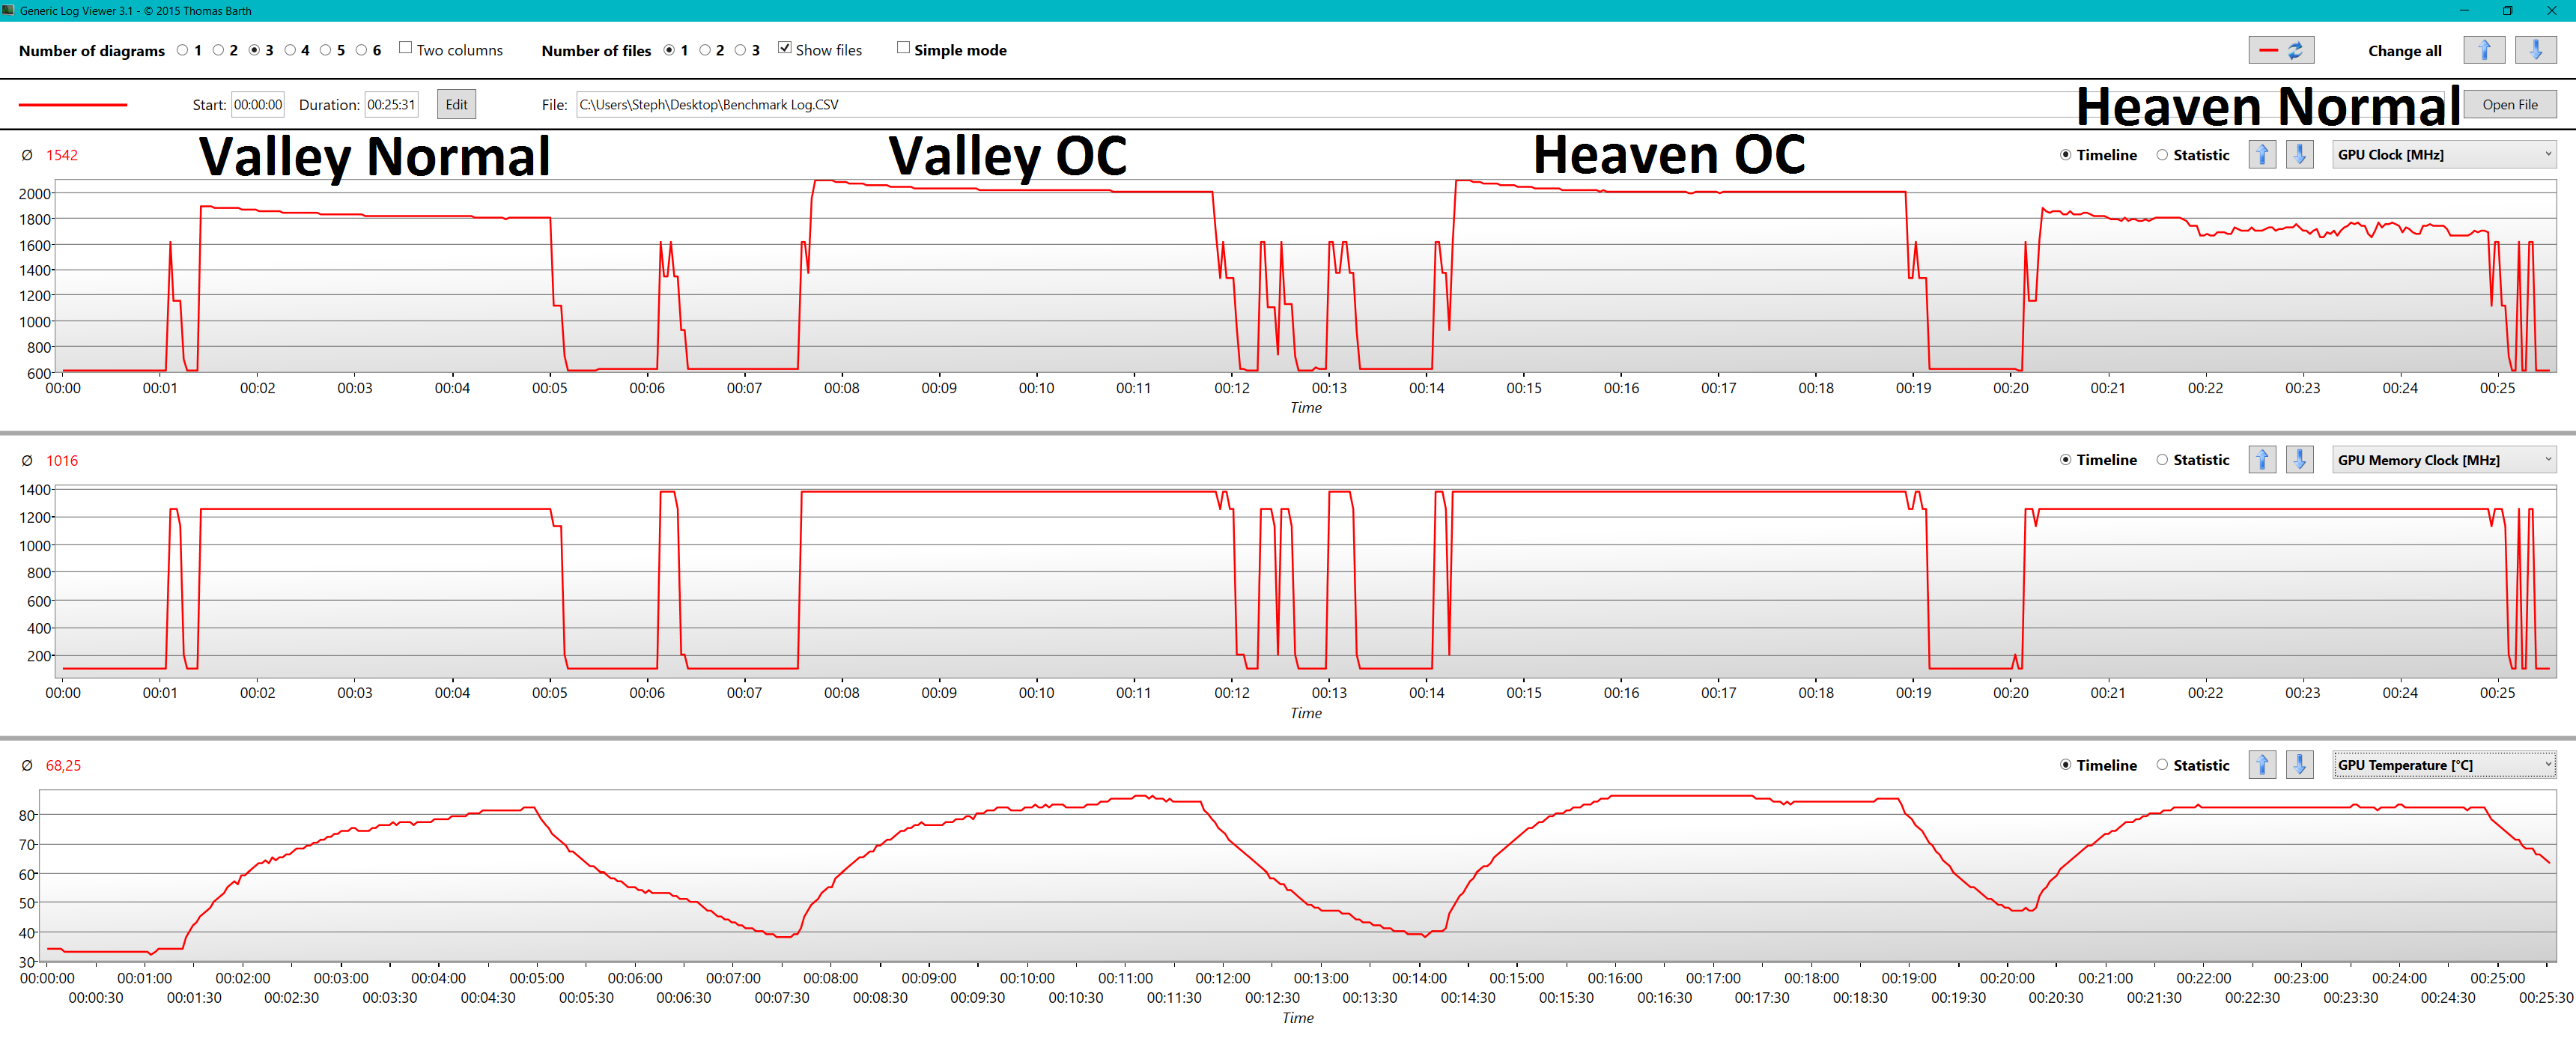Click the Edit button
This screenshot has width=2576, height=1041.
[x=456, y=104]
